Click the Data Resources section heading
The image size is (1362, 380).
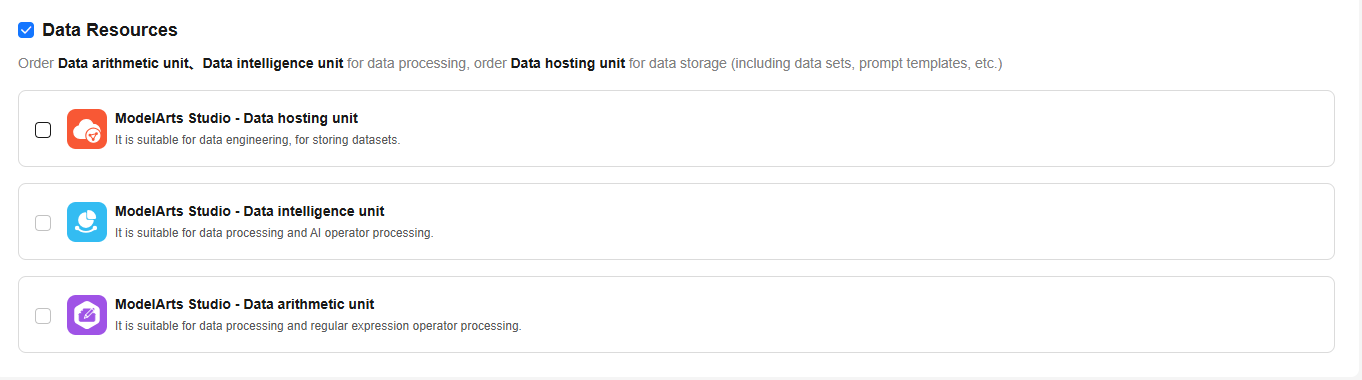click(110, 30)
